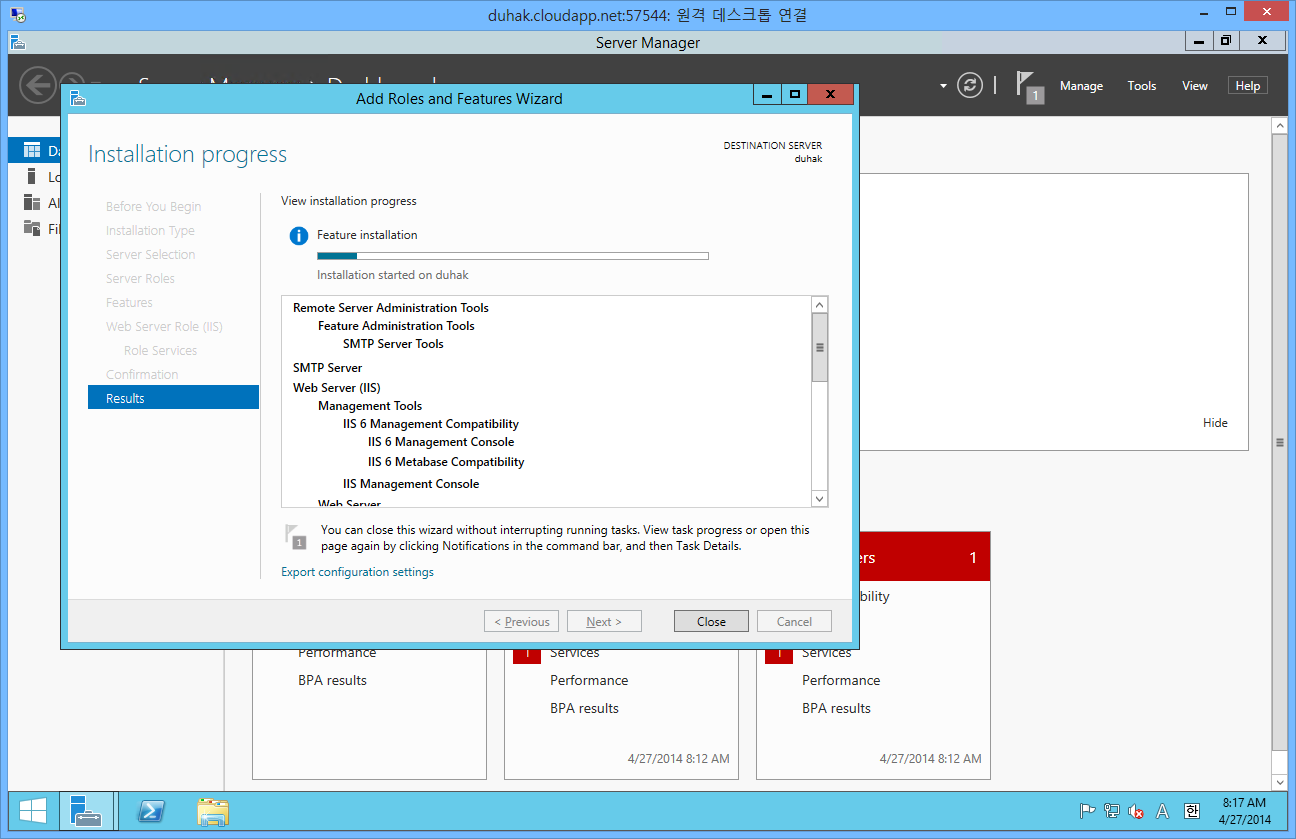Click the red tile header showing 1
The image size is (1296, 839).
click(924, 557)
